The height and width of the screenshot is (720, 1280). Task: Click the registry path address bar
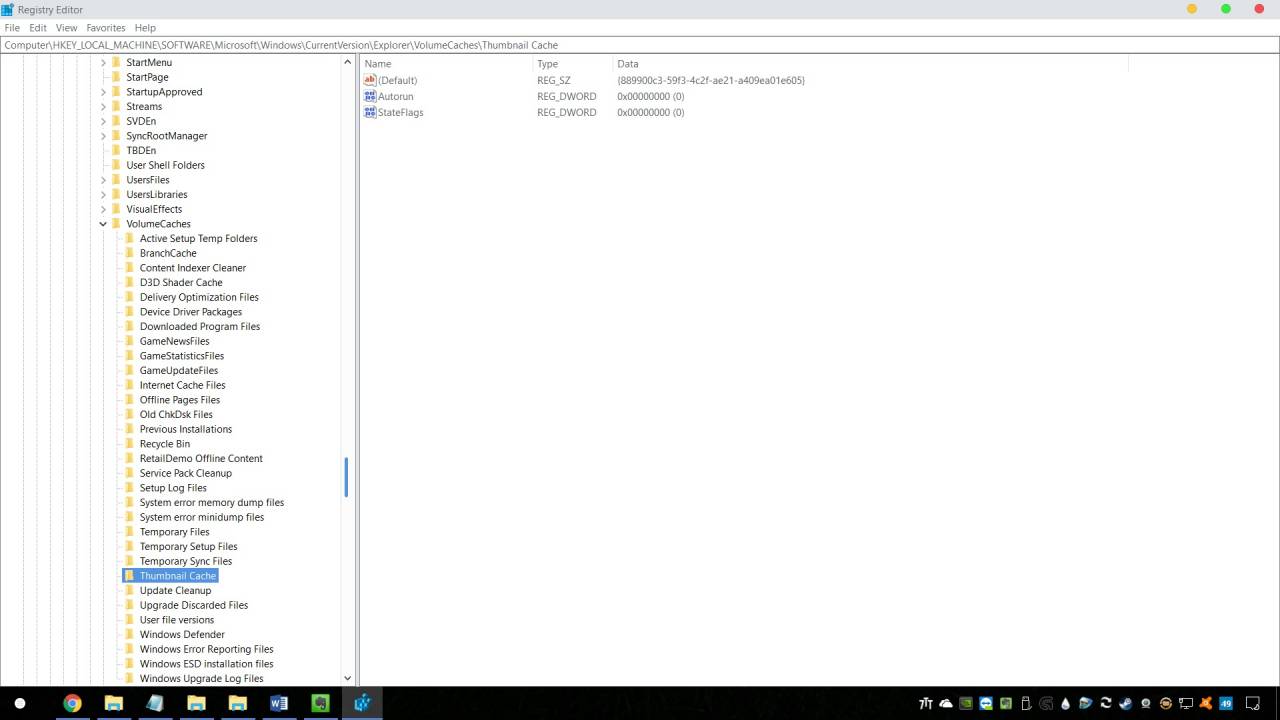point(640,45)
